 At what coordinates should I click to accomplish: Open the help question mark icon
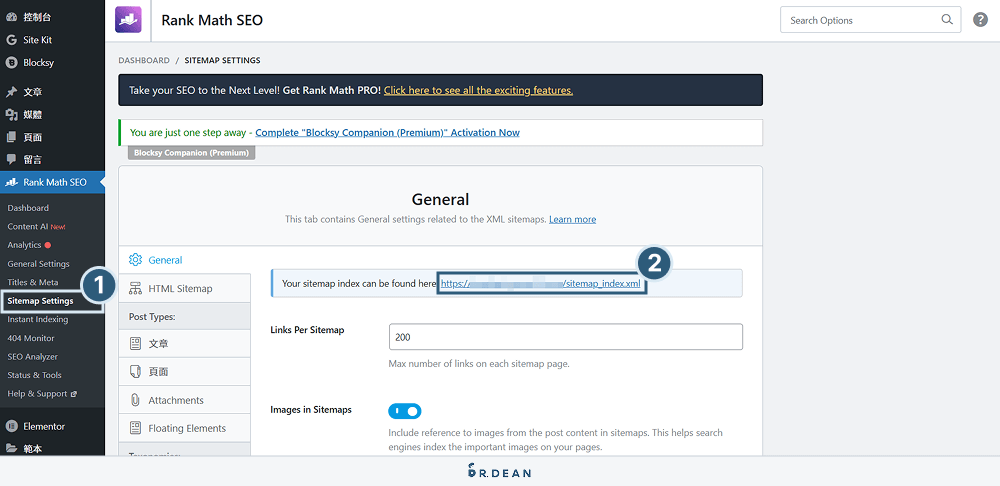980,20
